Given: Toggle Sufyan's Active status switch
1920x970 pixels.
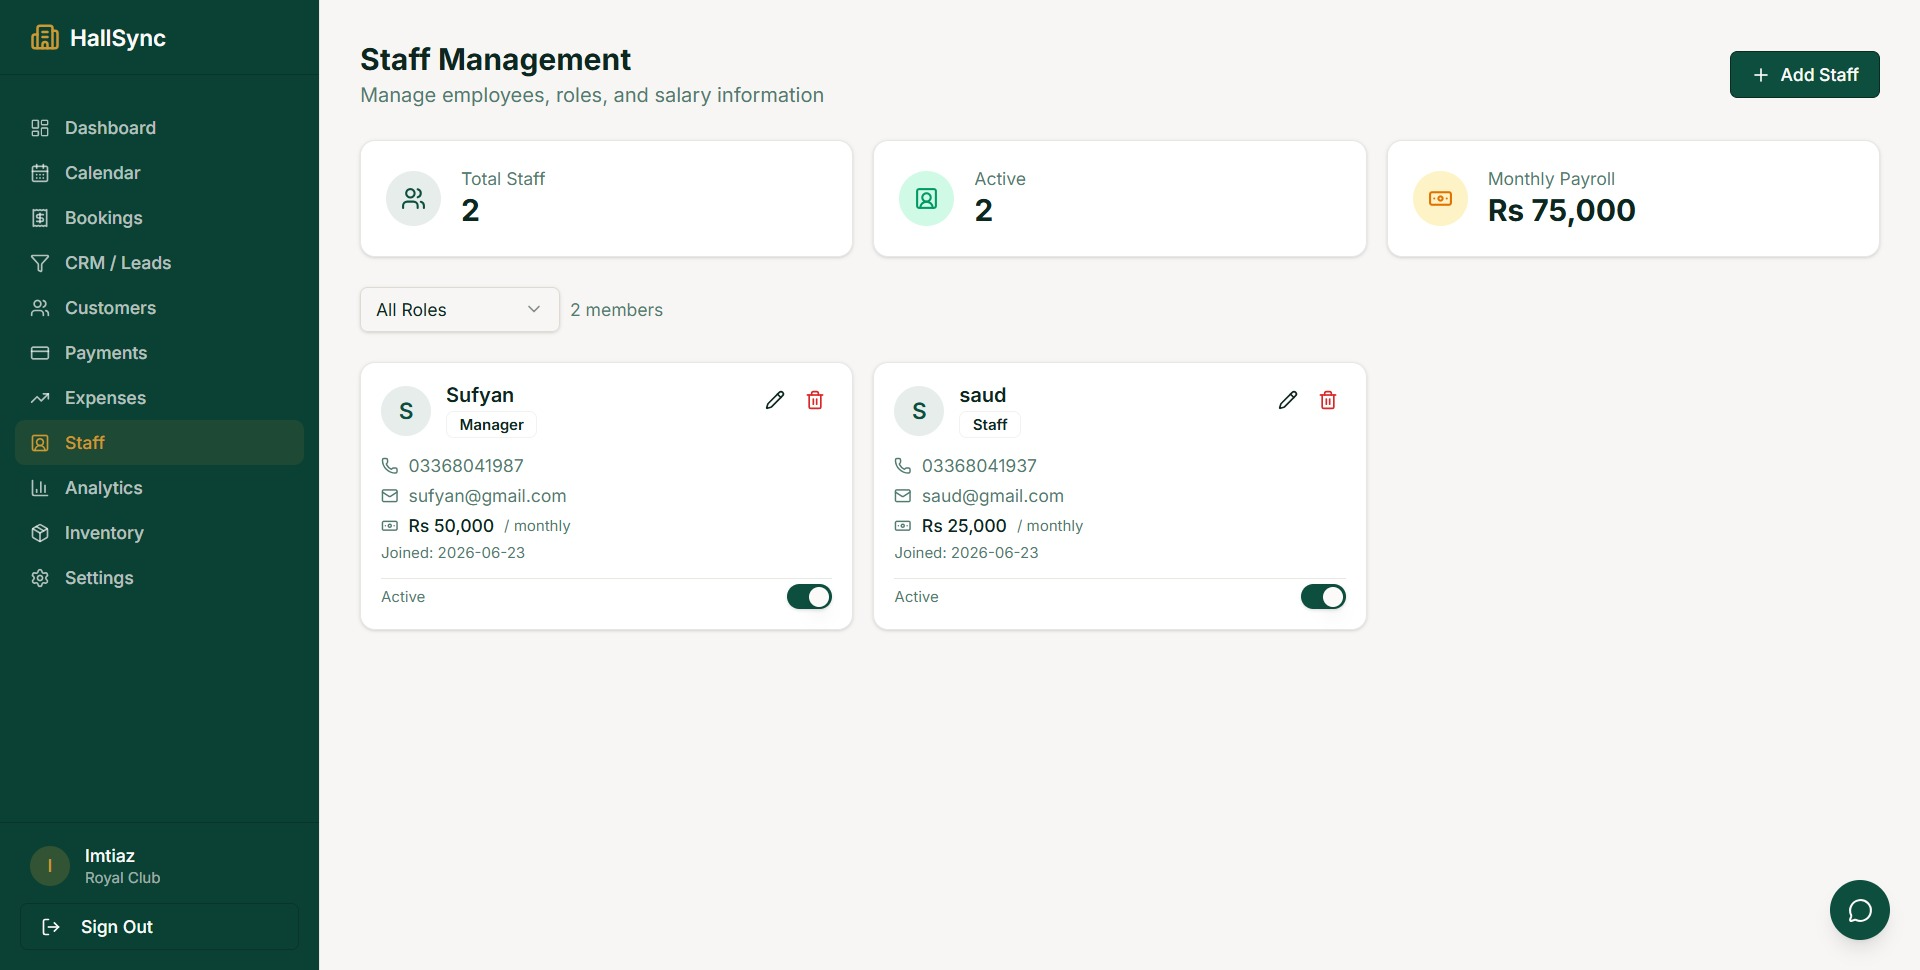Looking at the screenshot, I should point(809,597).
